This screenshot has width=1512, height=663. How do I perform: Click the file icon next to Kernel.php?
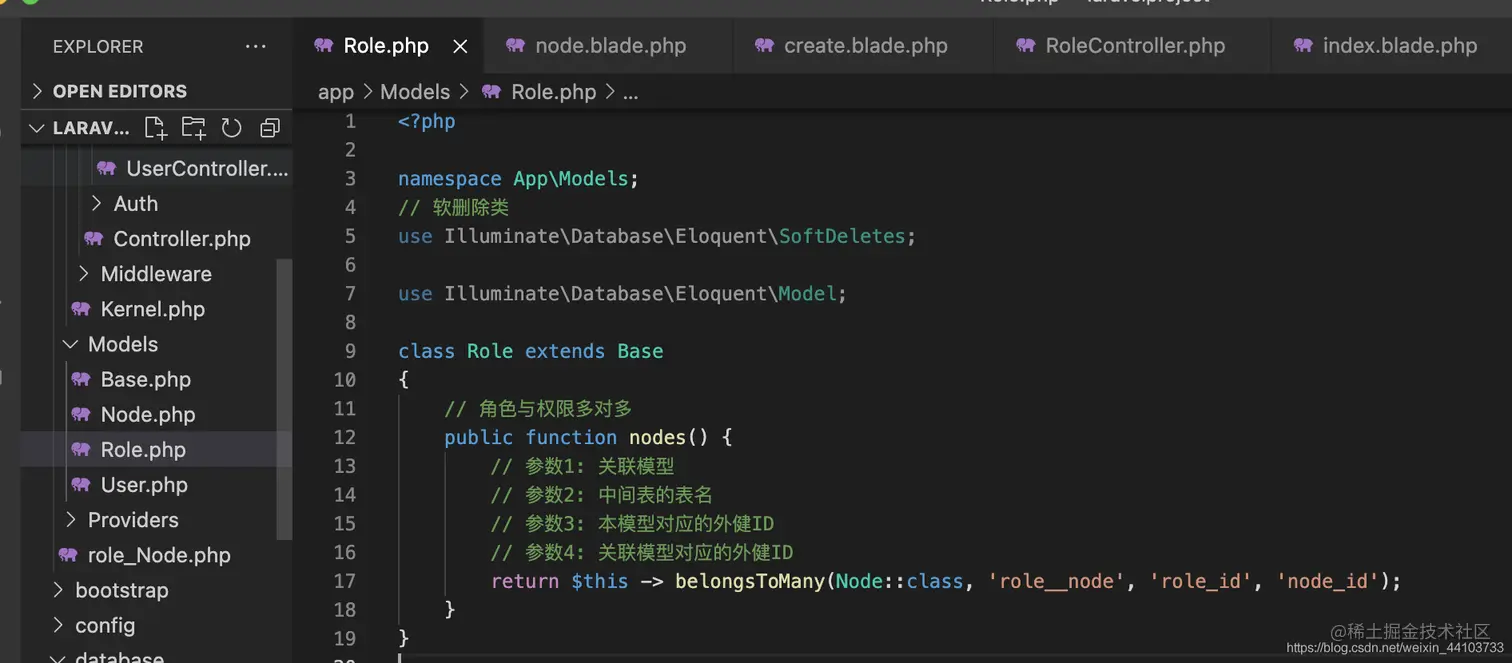81,309
